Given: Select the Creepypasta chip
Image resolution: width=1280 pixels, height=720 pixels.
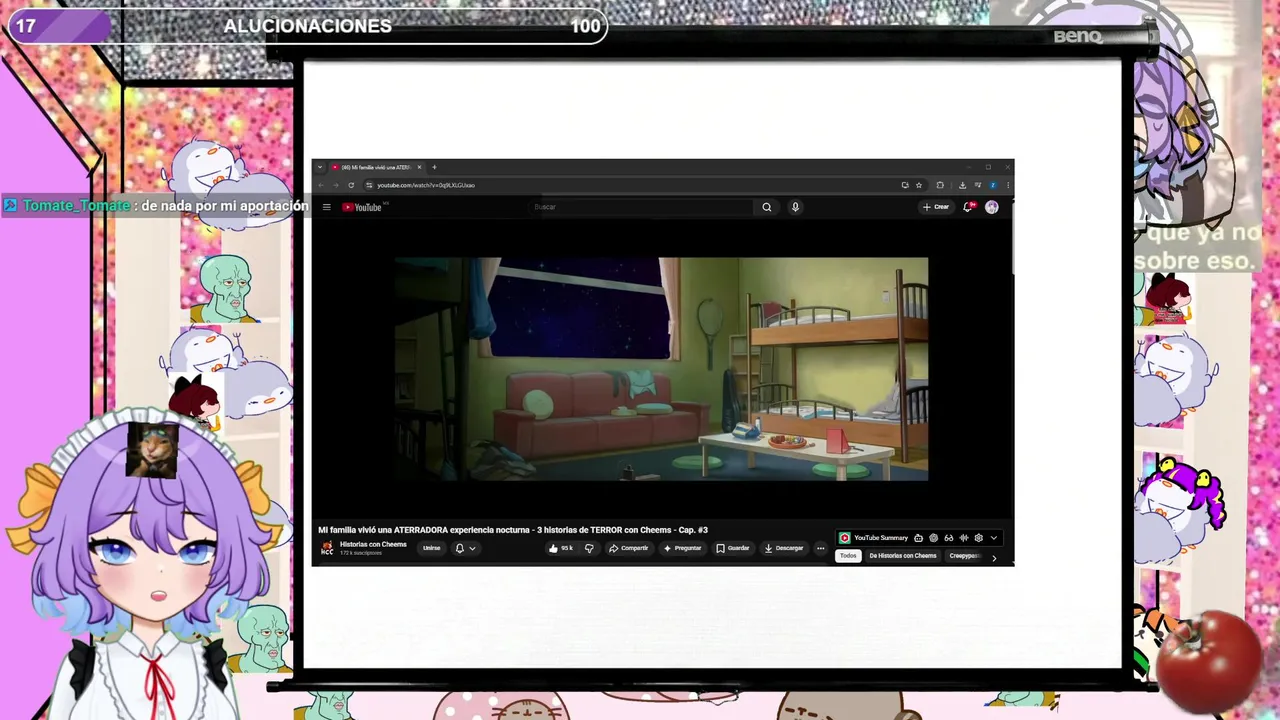Looking at the screenshot, I should (x=964, y=556).
